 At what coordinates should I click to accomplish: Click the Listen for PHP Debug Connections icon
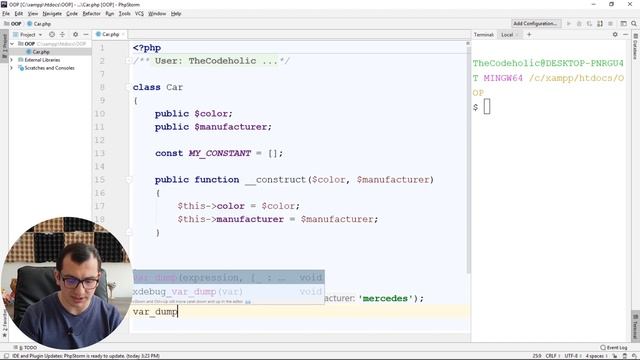tap(600, 24)
